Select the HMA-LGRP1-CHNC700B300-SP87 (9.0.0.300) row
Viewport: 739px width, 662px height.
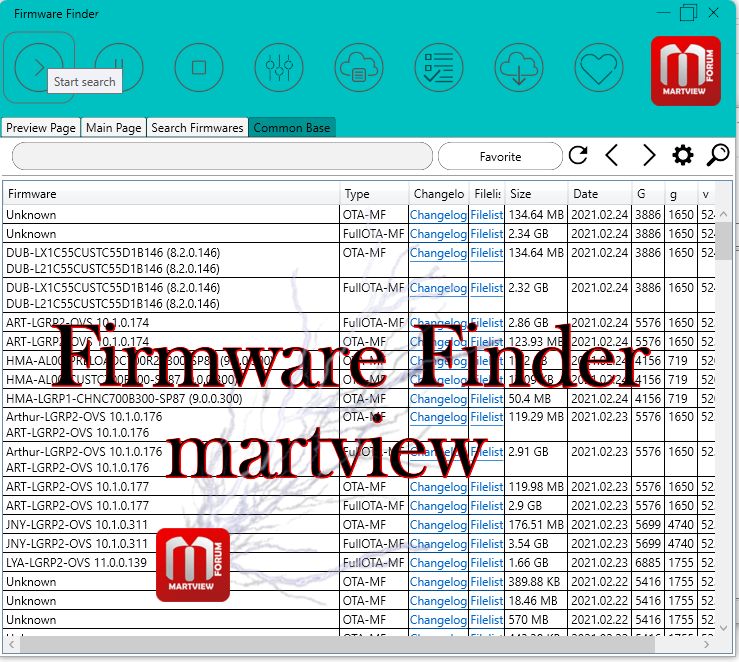point(359,399)
